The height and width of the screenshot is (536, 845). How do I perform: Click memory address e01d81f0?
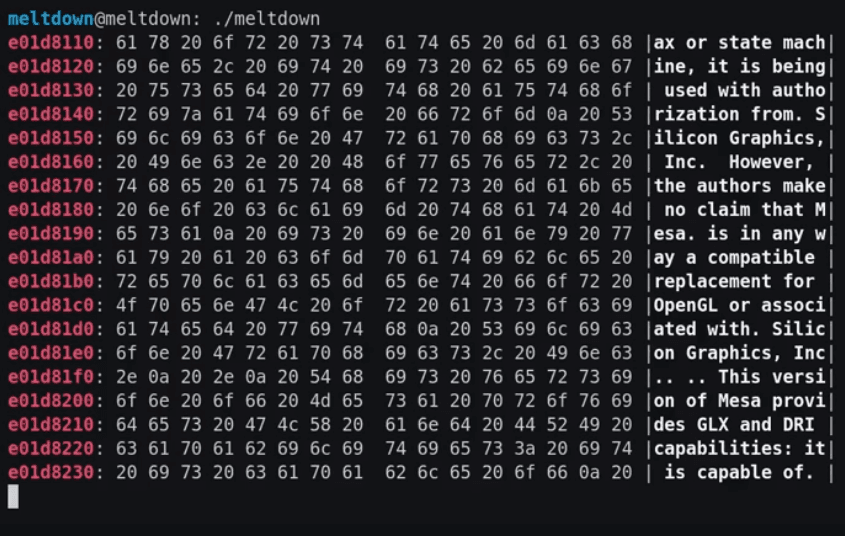tap(51, 377)
